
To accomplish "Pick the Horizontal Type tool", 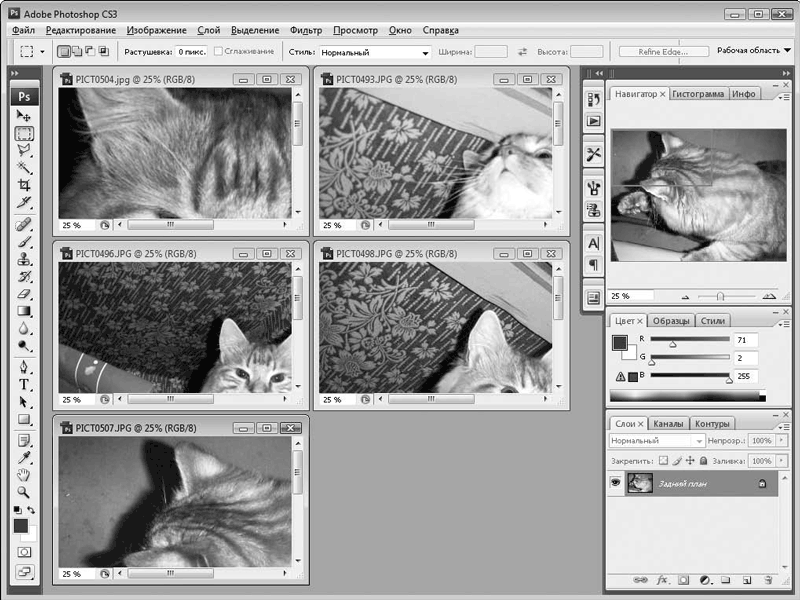I will point(24,384).
